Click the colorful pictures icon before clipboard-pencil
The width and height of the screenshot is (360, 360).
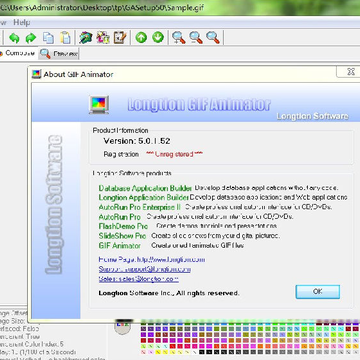[x=103, y=38]
